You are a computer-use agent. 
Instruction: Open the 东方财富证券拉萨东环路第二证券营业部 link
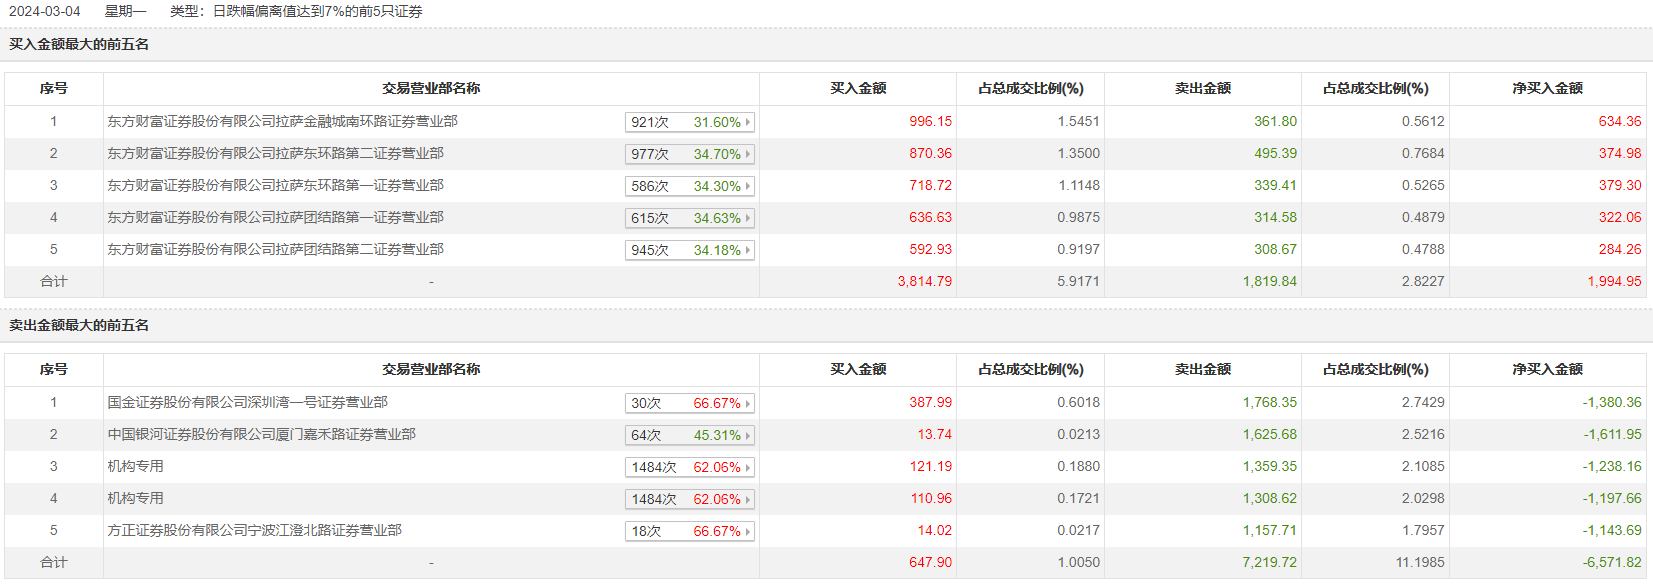tap(275, 153)
